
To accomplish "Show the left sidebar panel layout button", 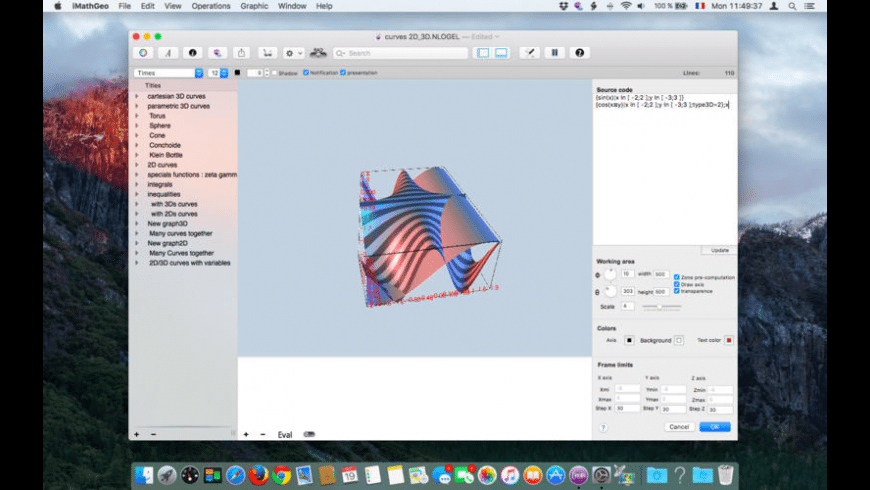I will click(x=483, y=53).
